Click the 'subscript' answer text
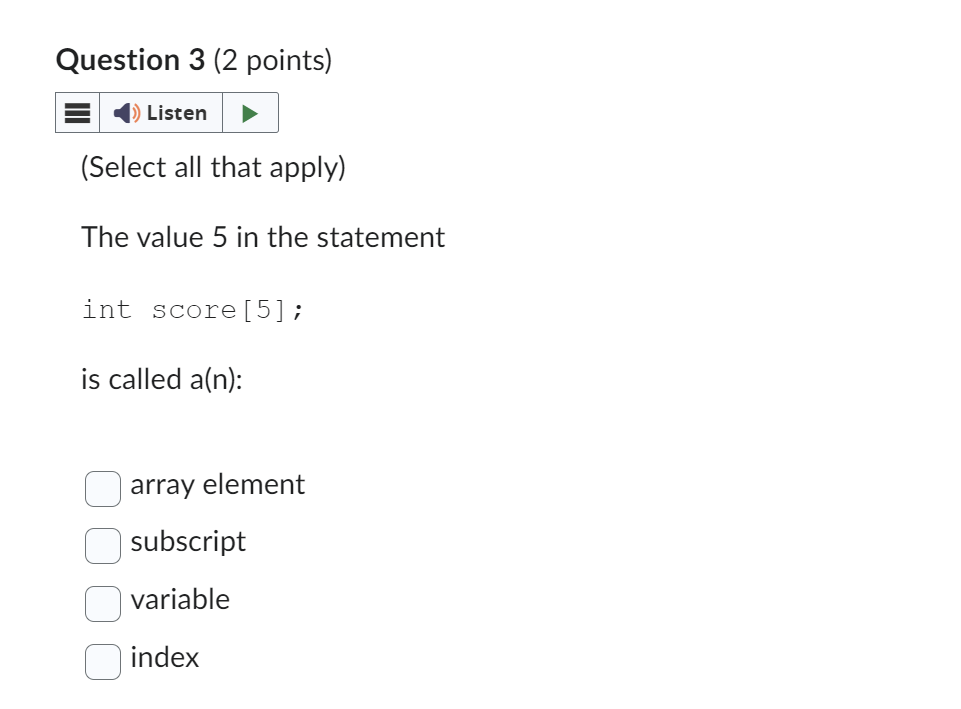 coord(188,542)
